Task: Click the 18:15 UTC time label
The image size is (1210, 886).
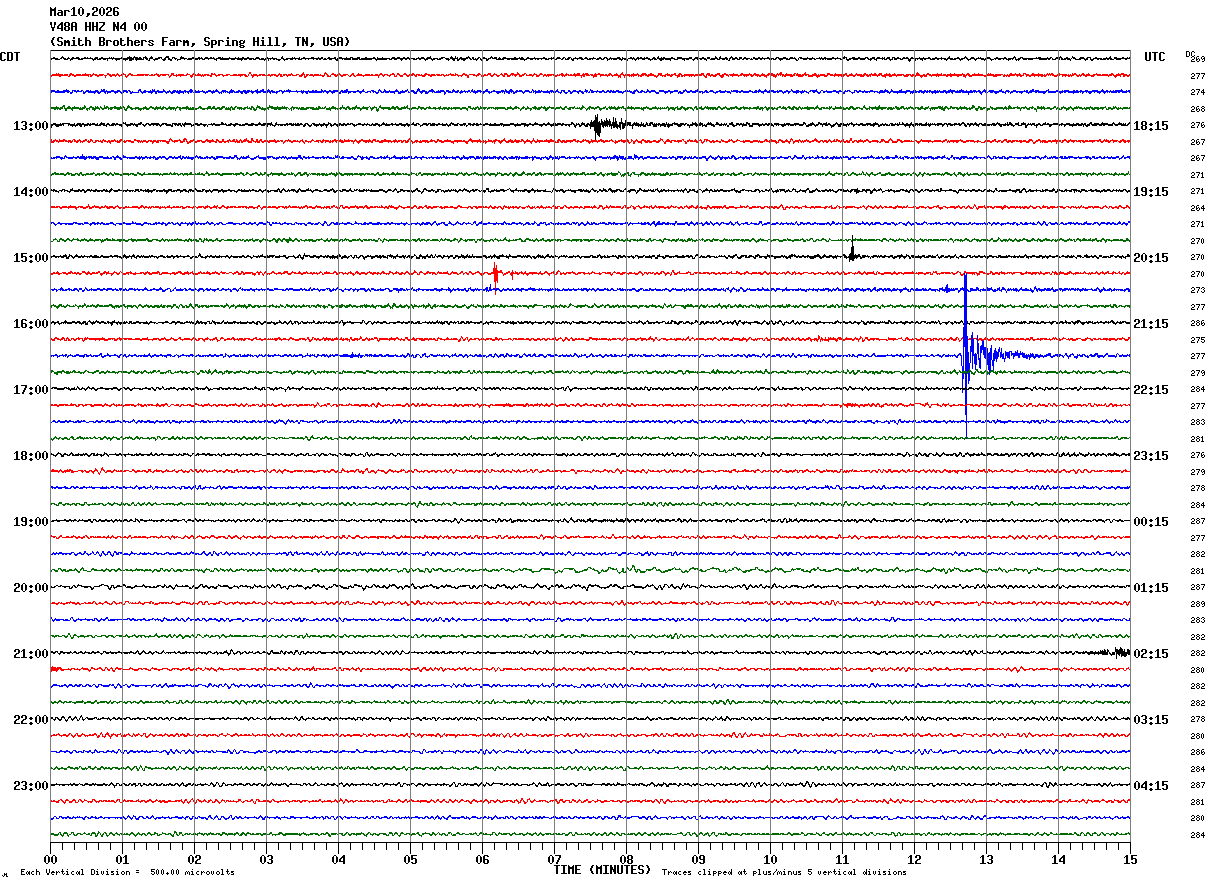Action: [x=1151, y=126]
